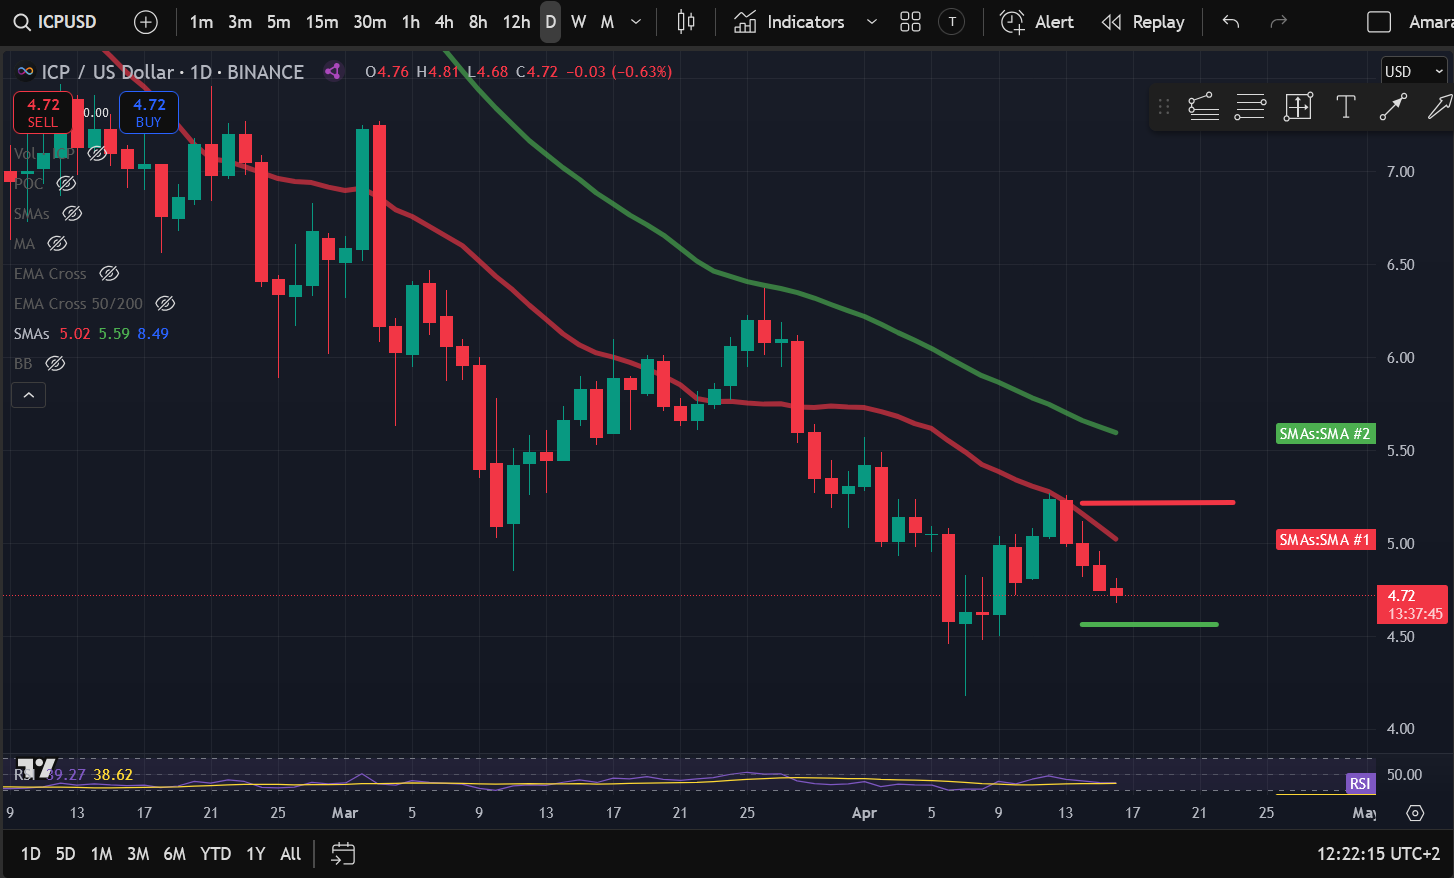Click the purple icon beside the BINANCE title
The image size is (1454, 878).
coord(333,71)
